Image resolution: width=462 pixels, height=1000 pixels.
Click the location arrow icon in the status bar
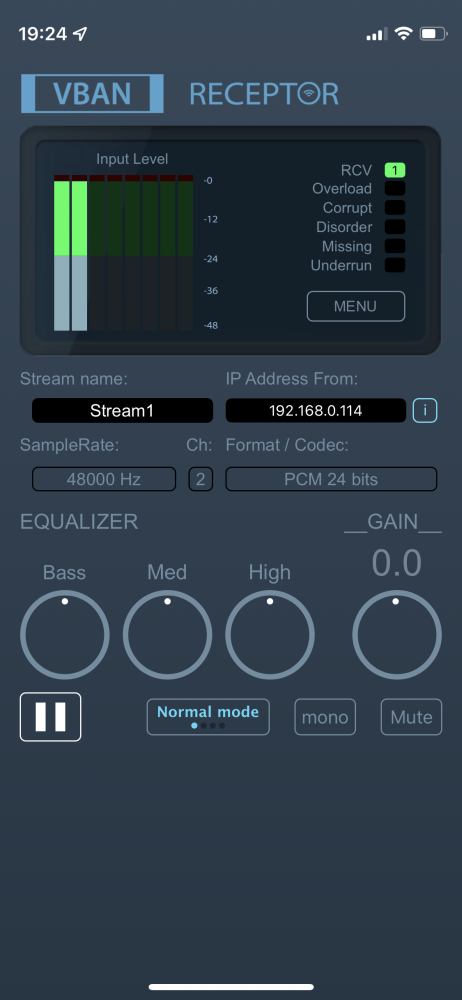click(x=80, y=34)
